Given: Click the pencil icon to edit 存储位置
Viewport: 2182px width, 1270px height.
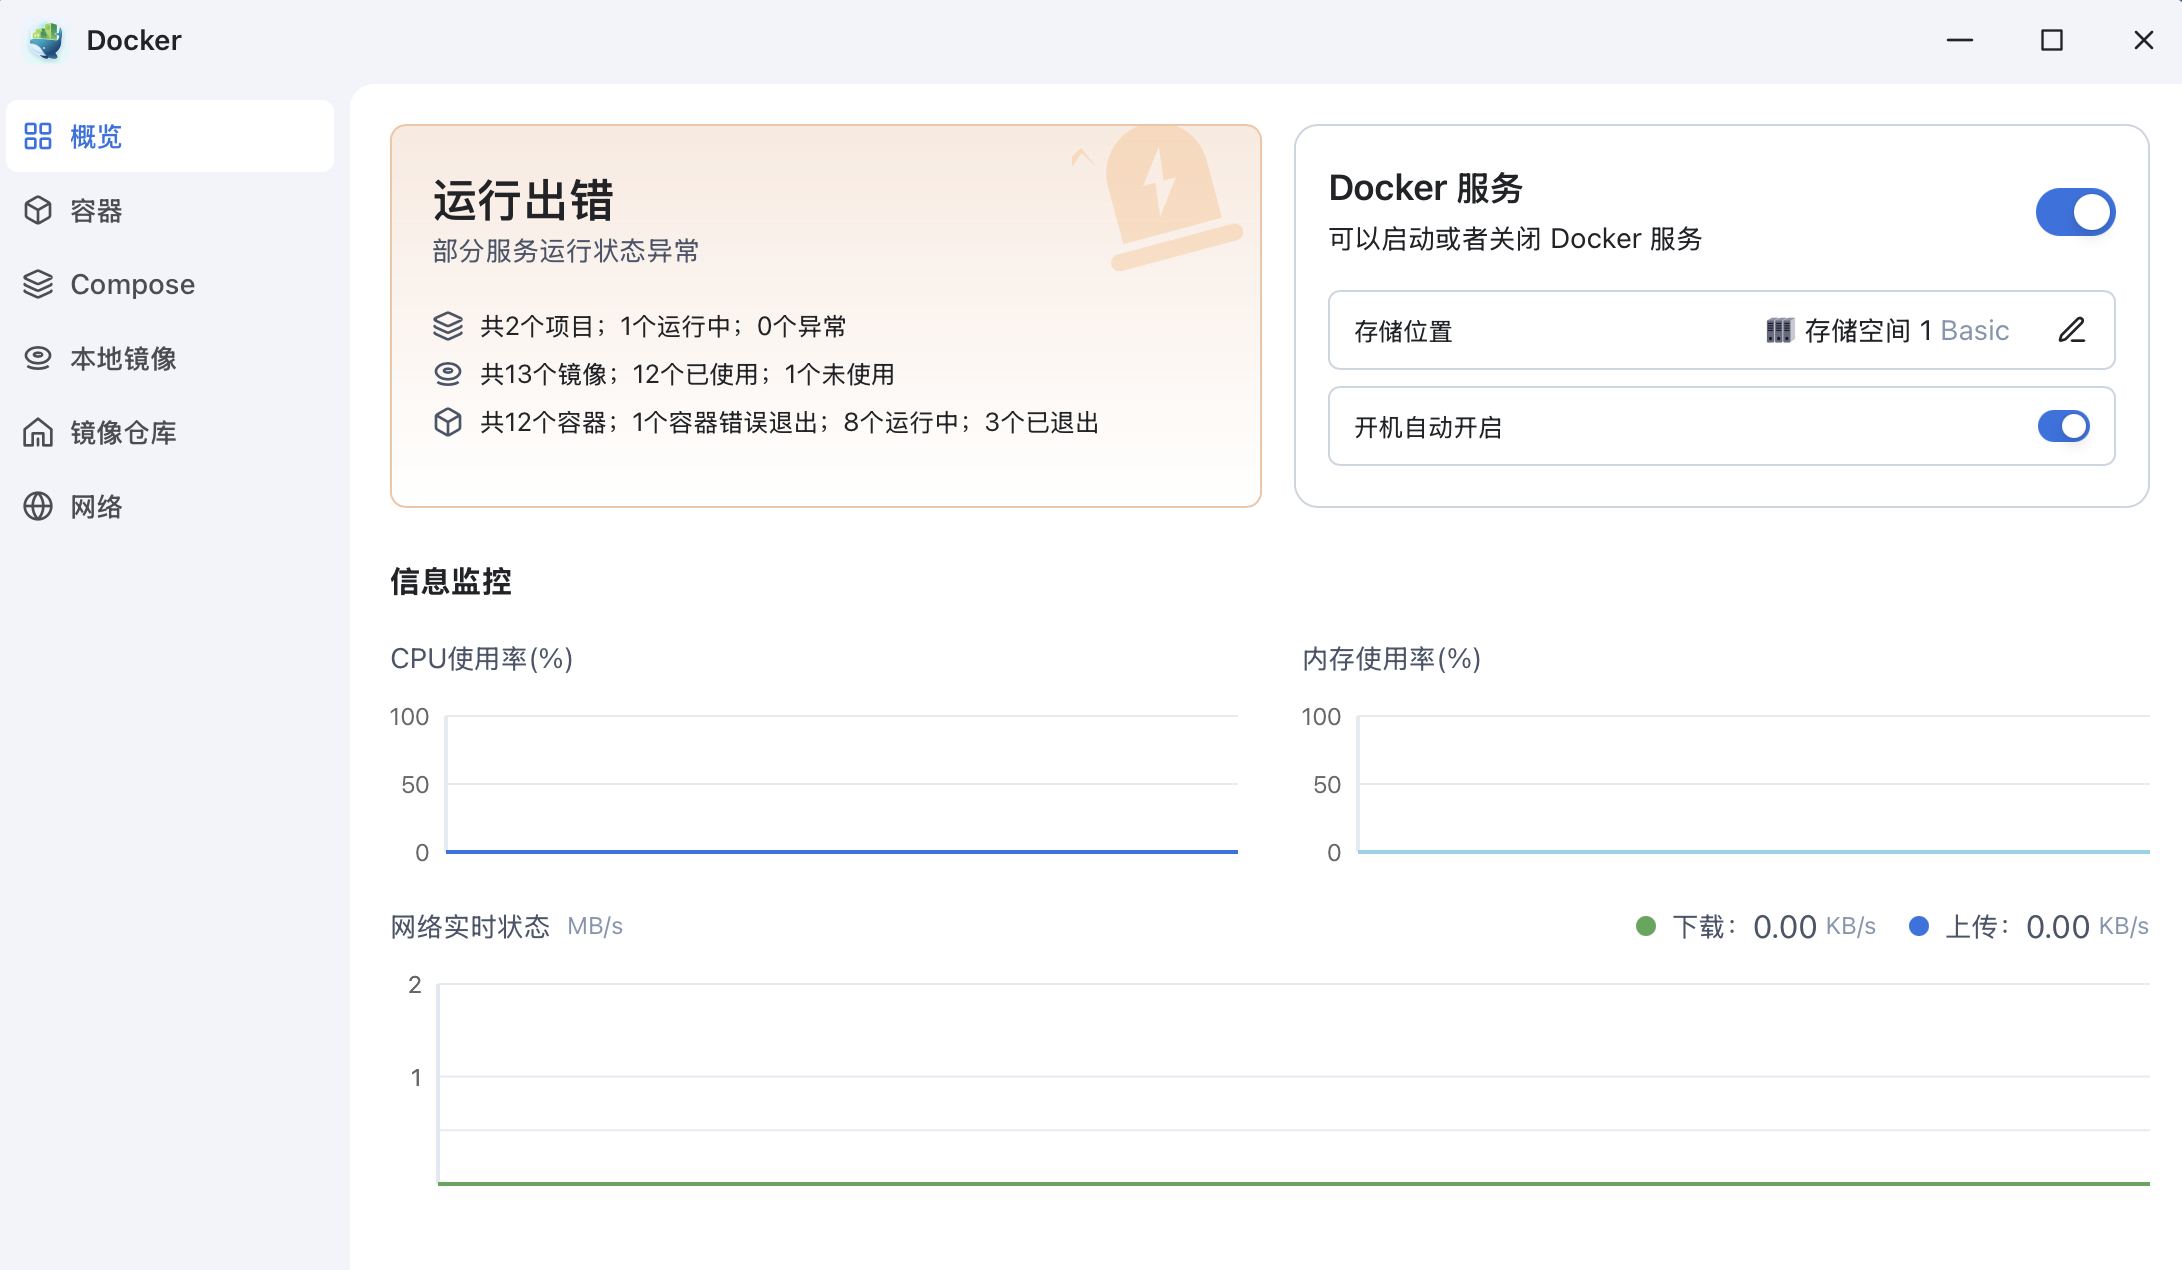Looking at the screenshot, I should pos(2071,330).
